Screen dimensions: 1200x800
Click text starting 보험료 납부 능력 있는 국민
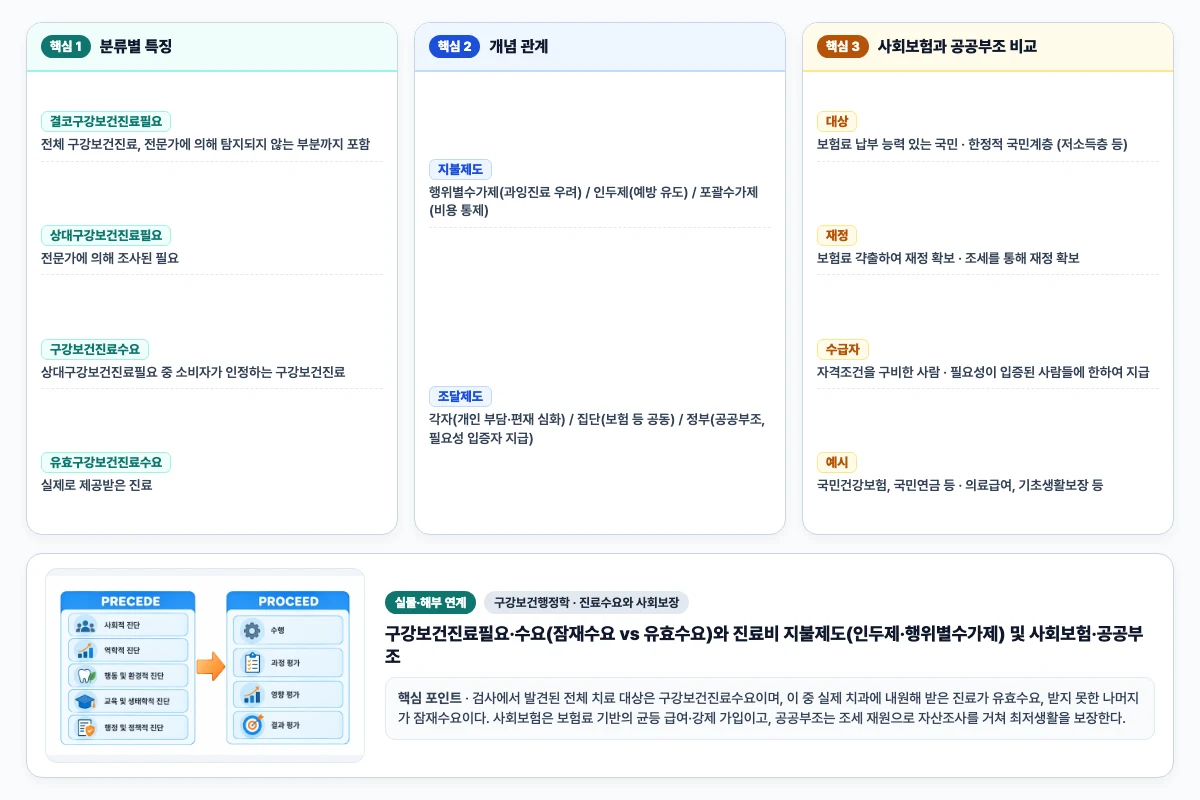[972, 144]
